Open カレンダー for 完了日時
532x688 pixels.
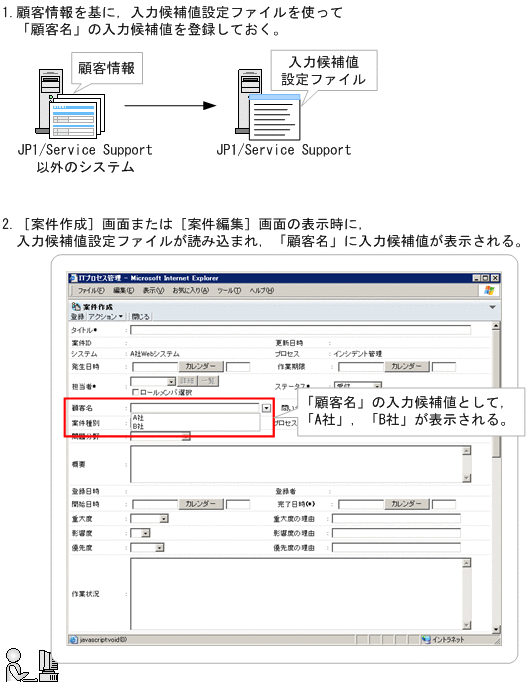[x=406, y=504]
